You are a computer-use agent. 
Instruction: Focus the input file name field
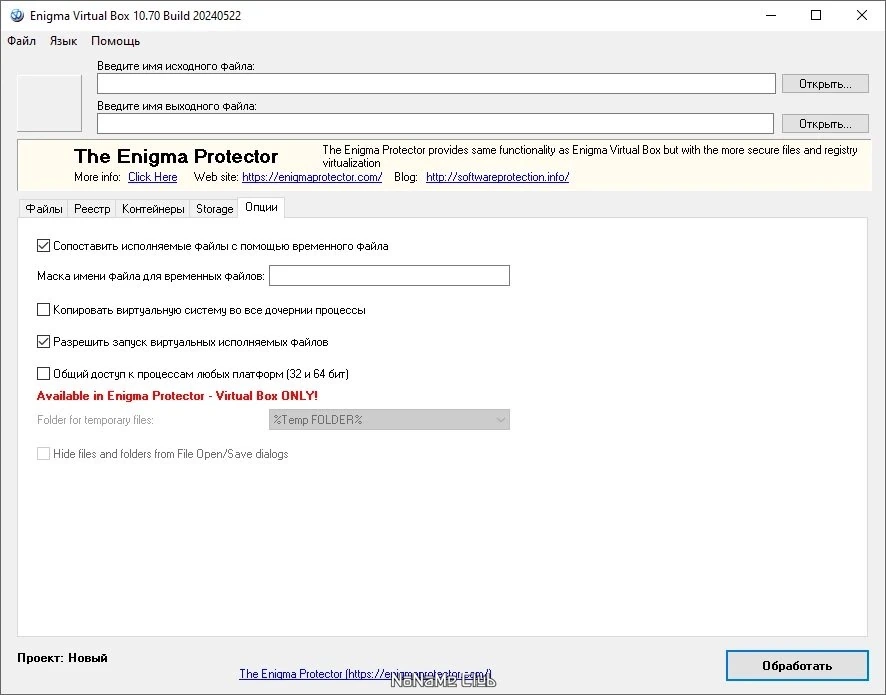tap(436, 84)
